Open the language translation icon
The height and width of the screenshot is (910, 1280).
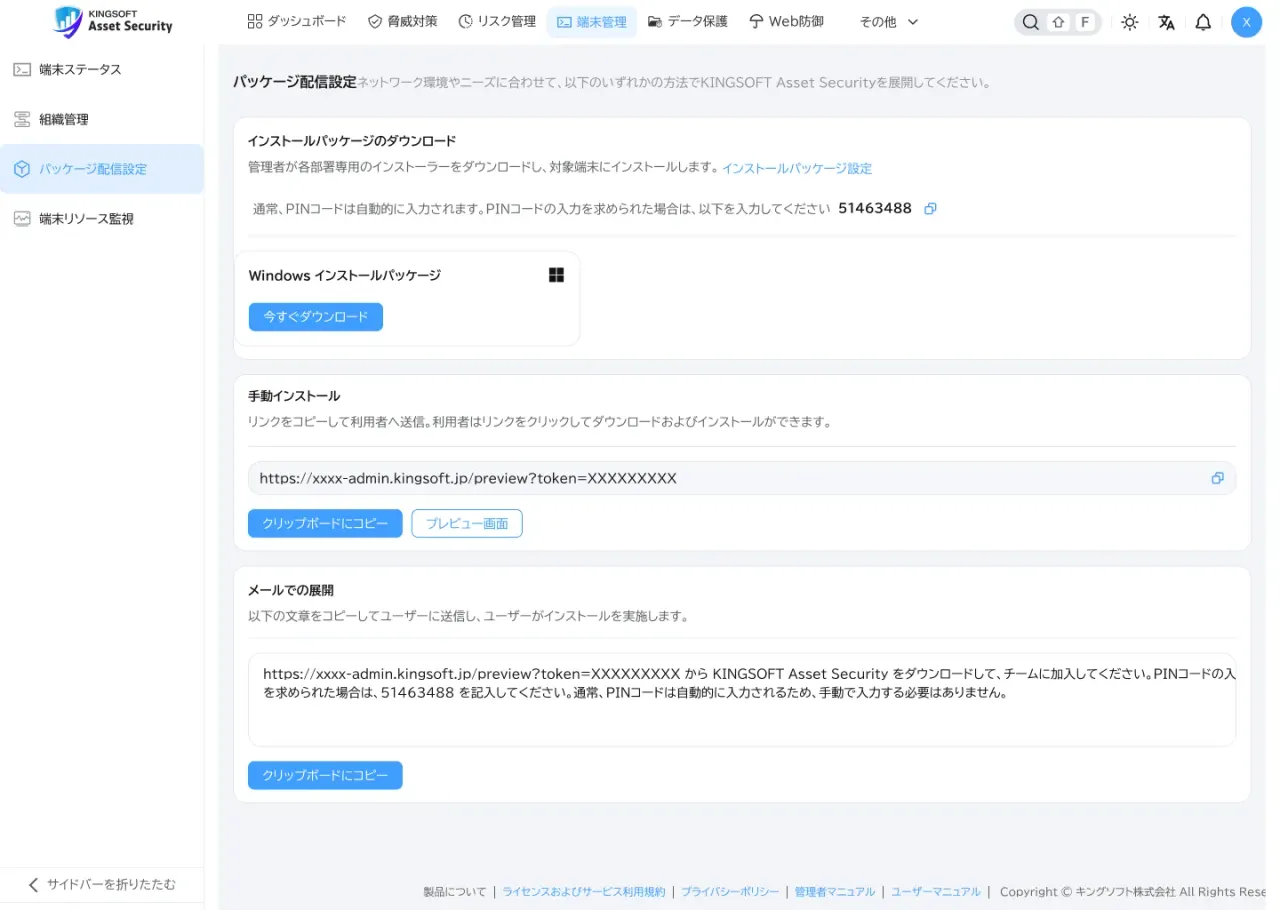coord(1166,22)
